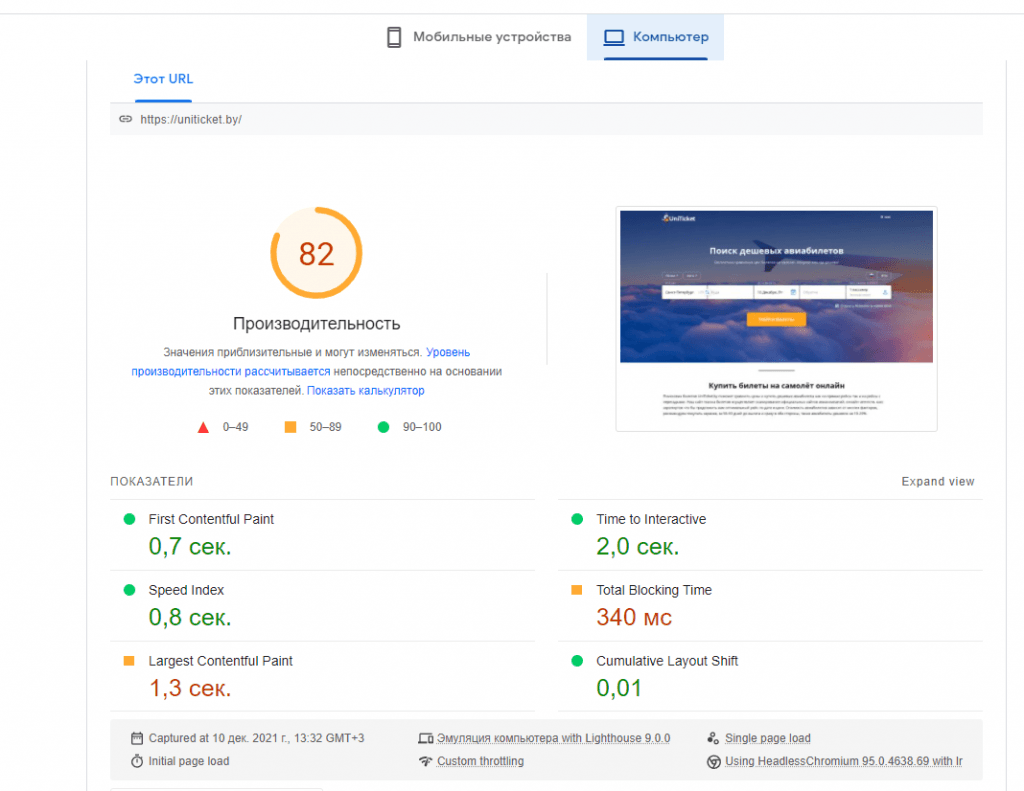Screen dimensions: 1024x791
Task: Click the Single page load icon
Action: tap(713, 738)
